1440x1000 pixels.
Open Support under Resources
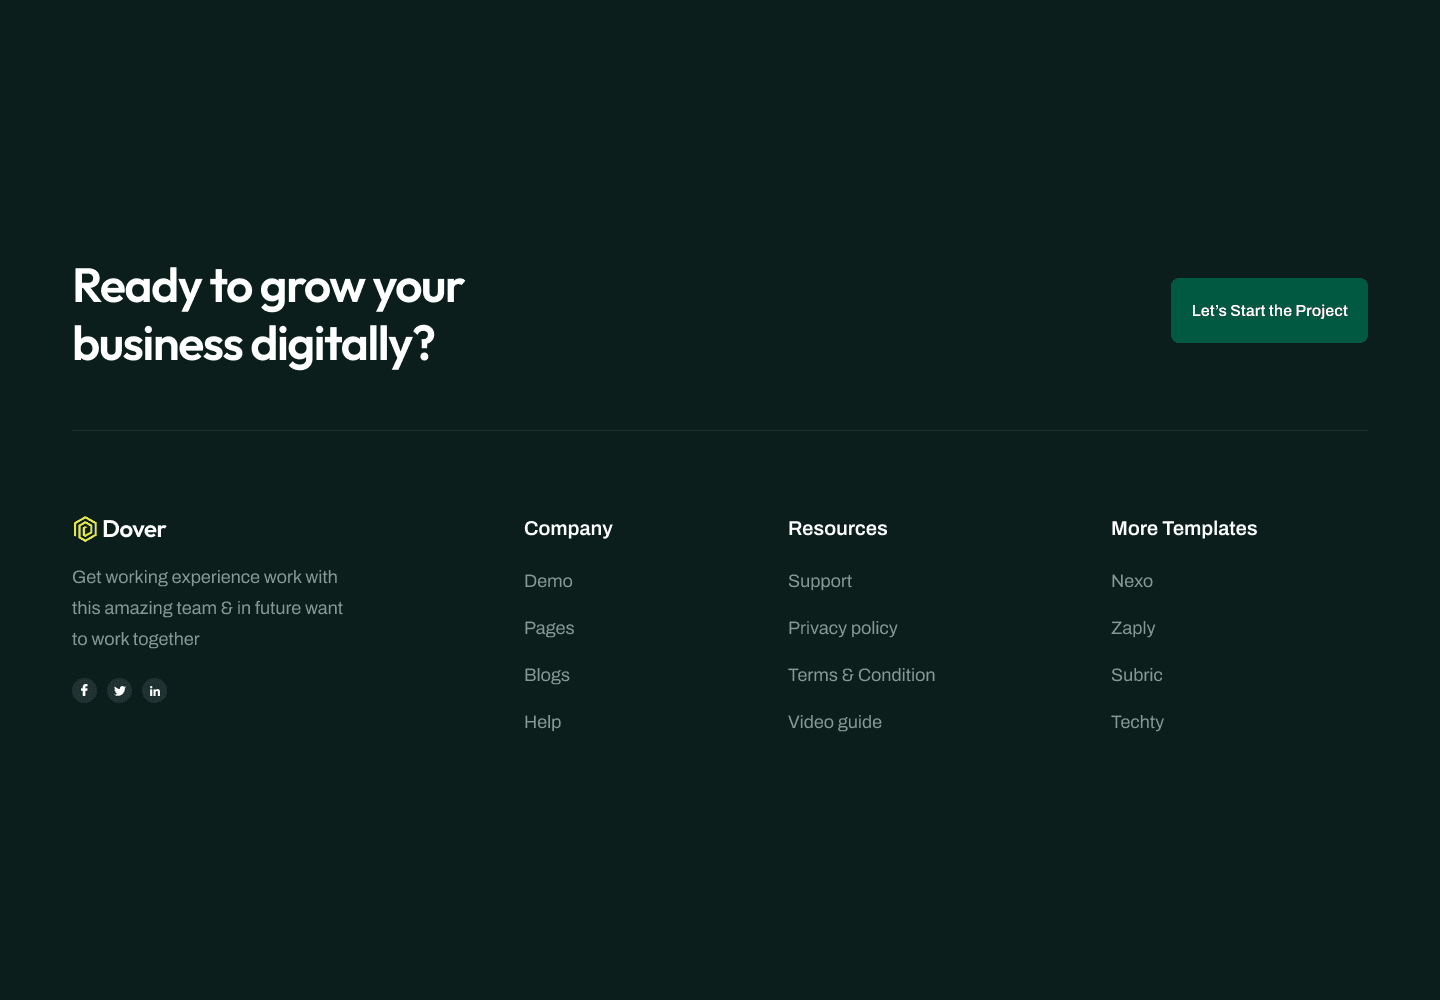820,581
